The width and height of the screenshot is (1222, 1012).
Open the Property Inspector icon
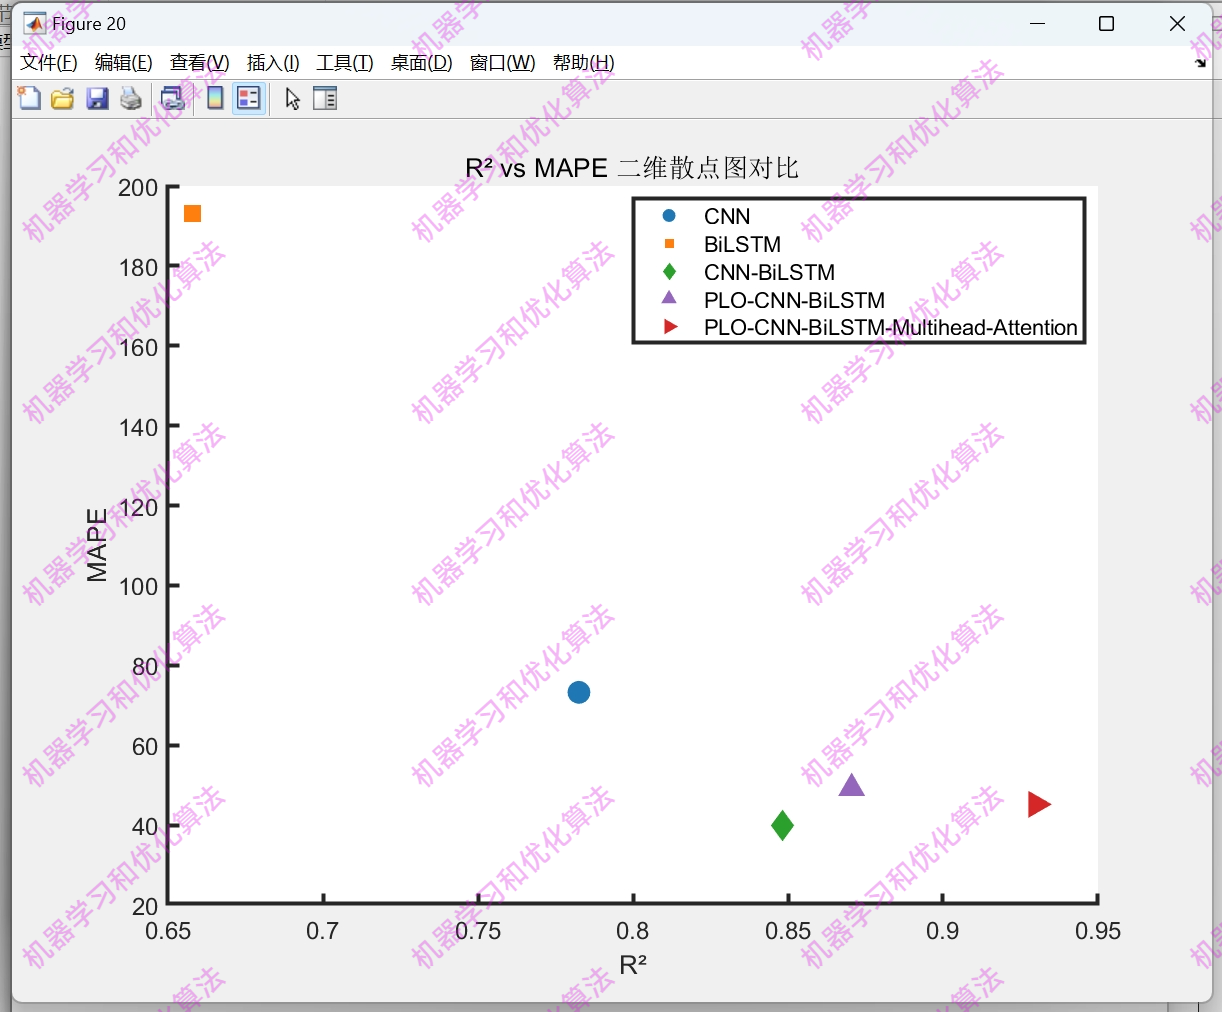(x=325, y=98)
